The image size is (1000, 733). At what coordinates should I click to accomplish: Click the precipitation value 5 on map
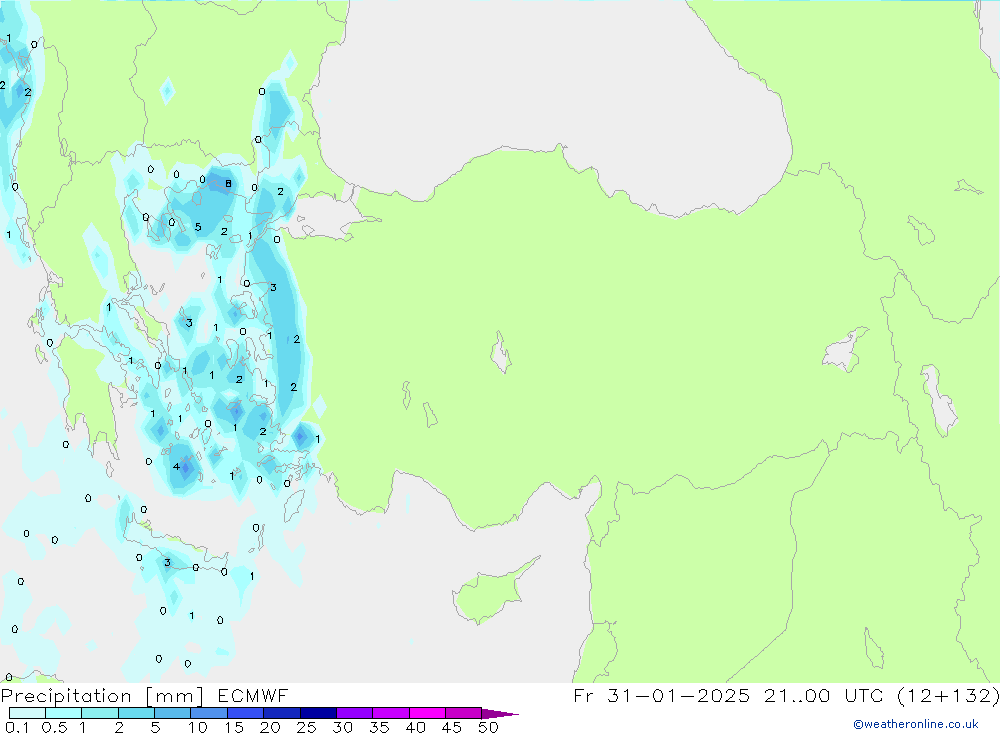tap(198, 227)
